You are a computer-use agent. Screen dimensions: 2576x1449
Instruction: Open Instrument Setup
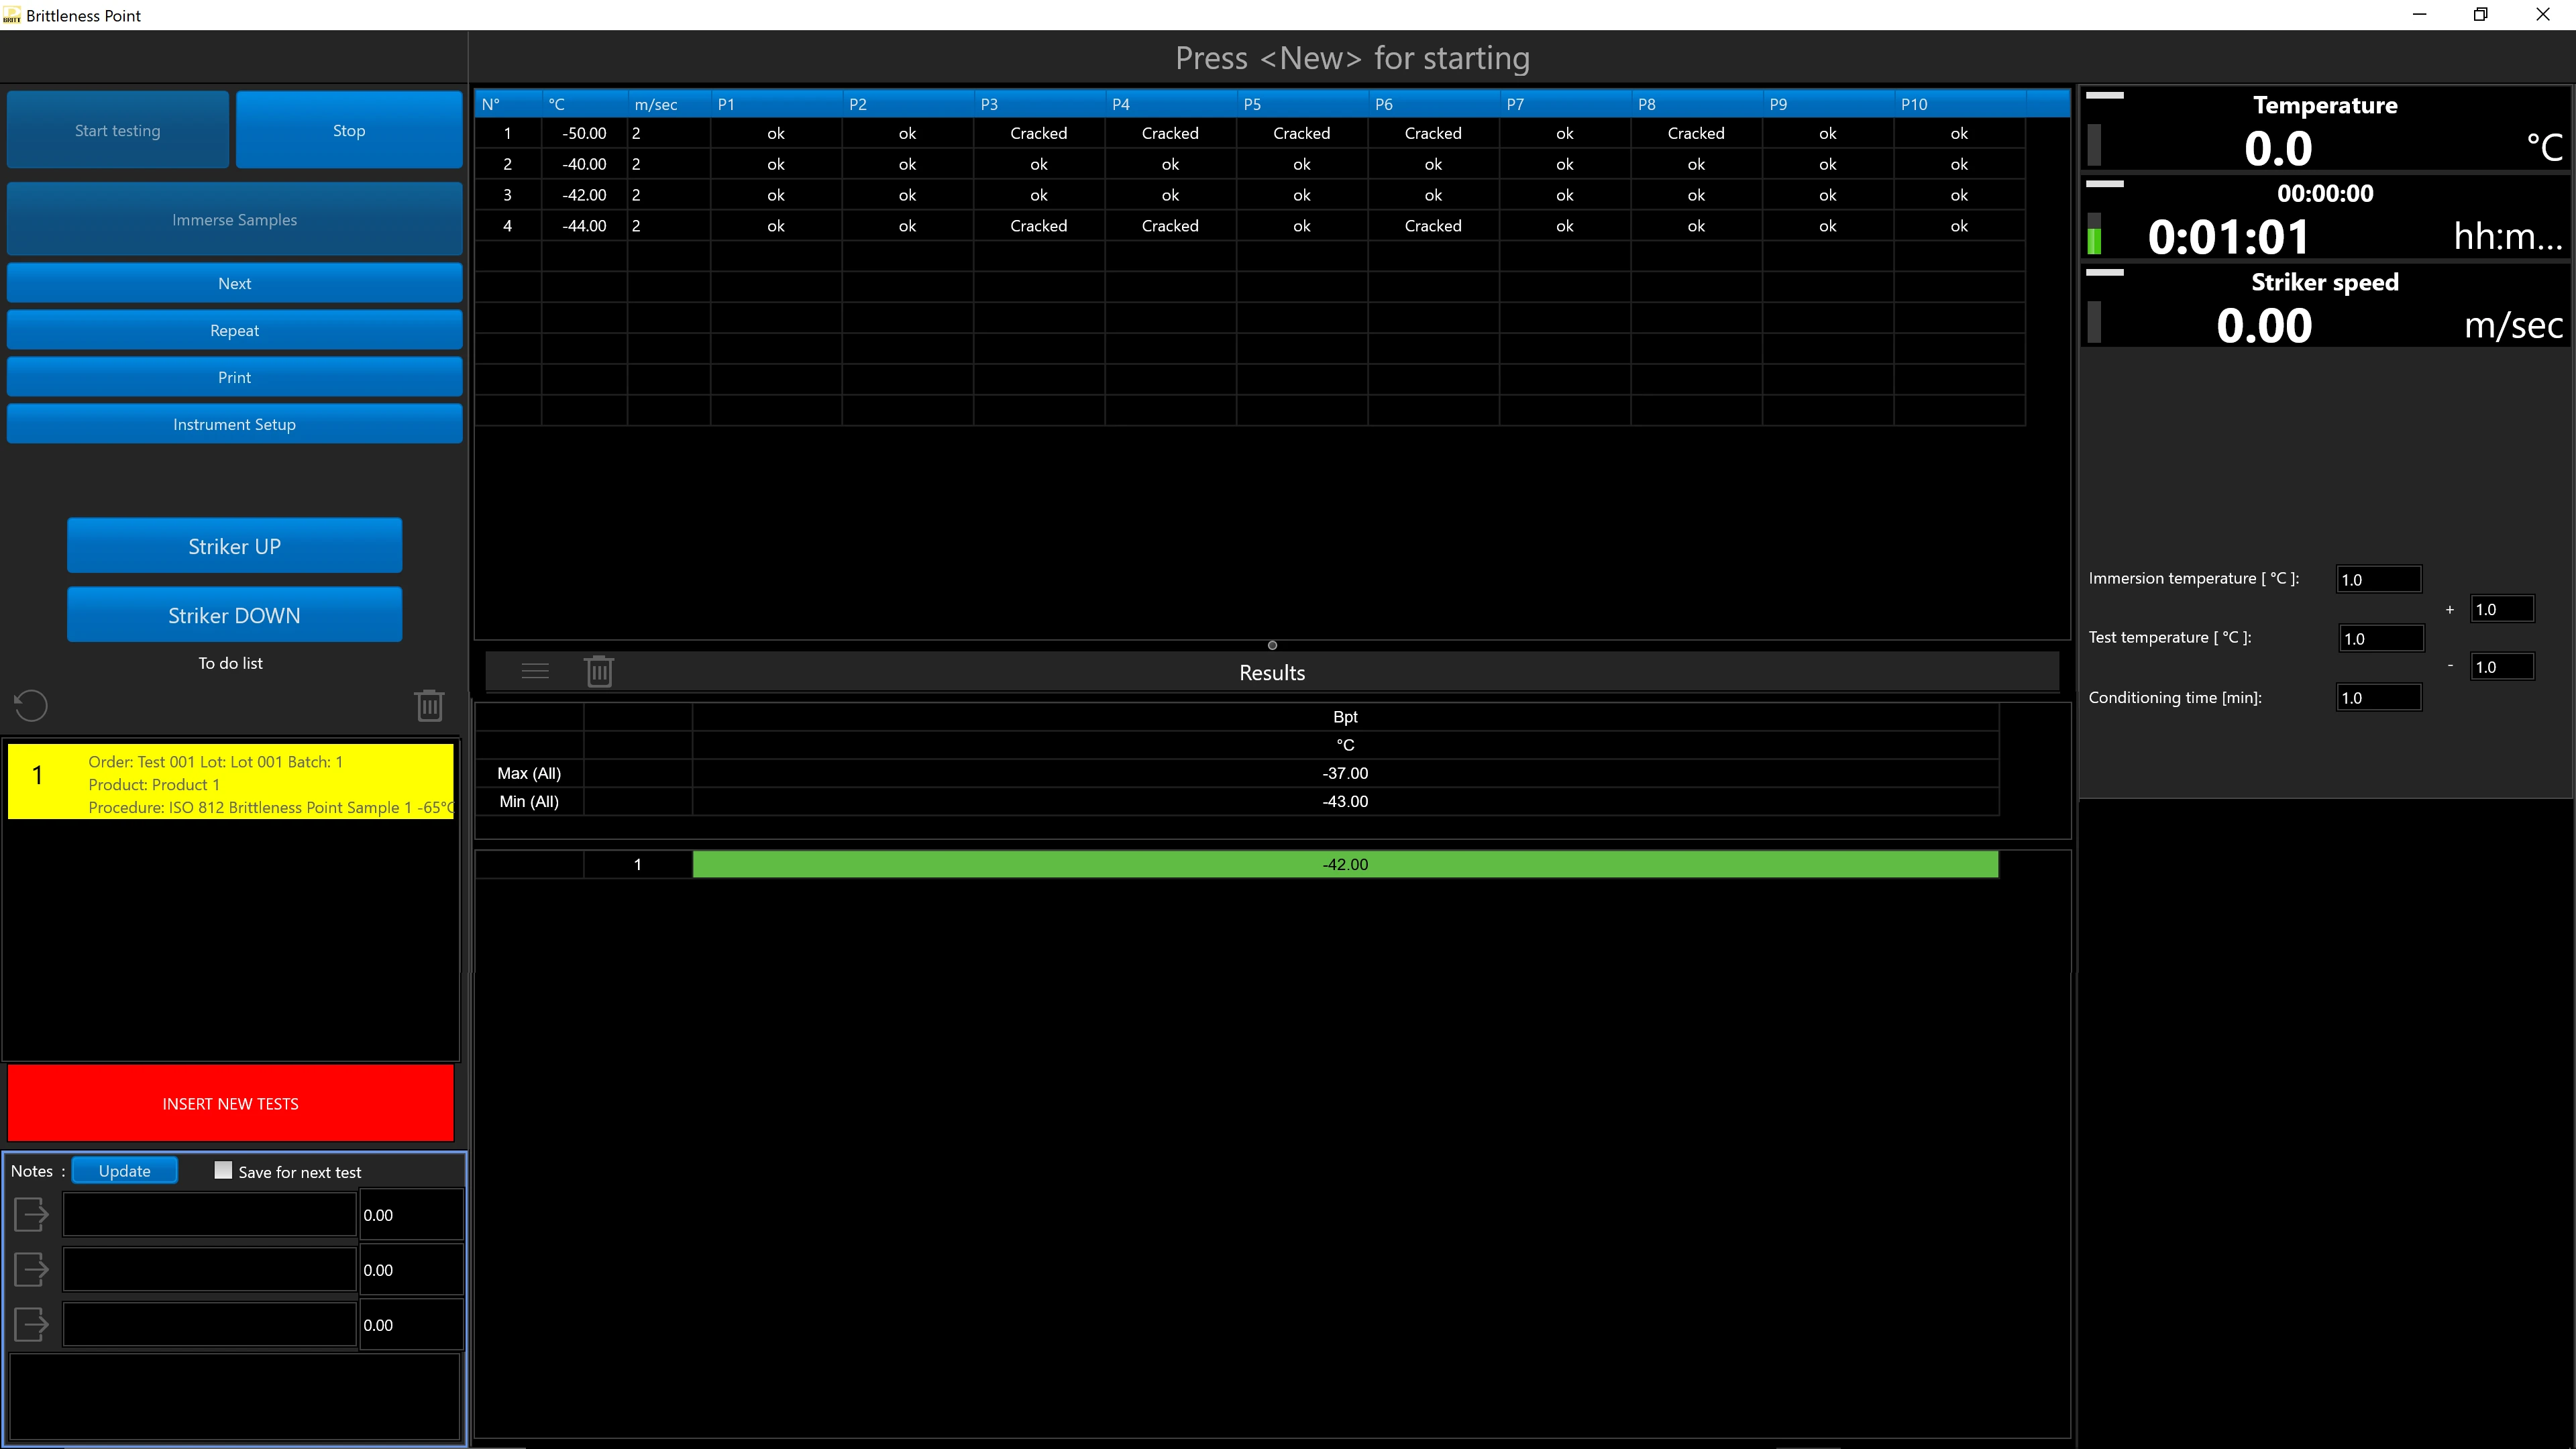pos(234,424)
